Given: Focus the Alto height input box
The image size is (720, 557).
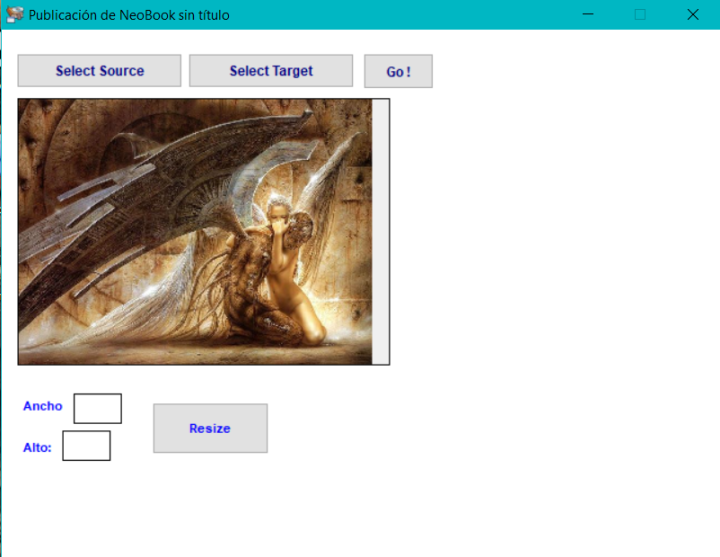Looking at the screenshot, I should (86, 446).
